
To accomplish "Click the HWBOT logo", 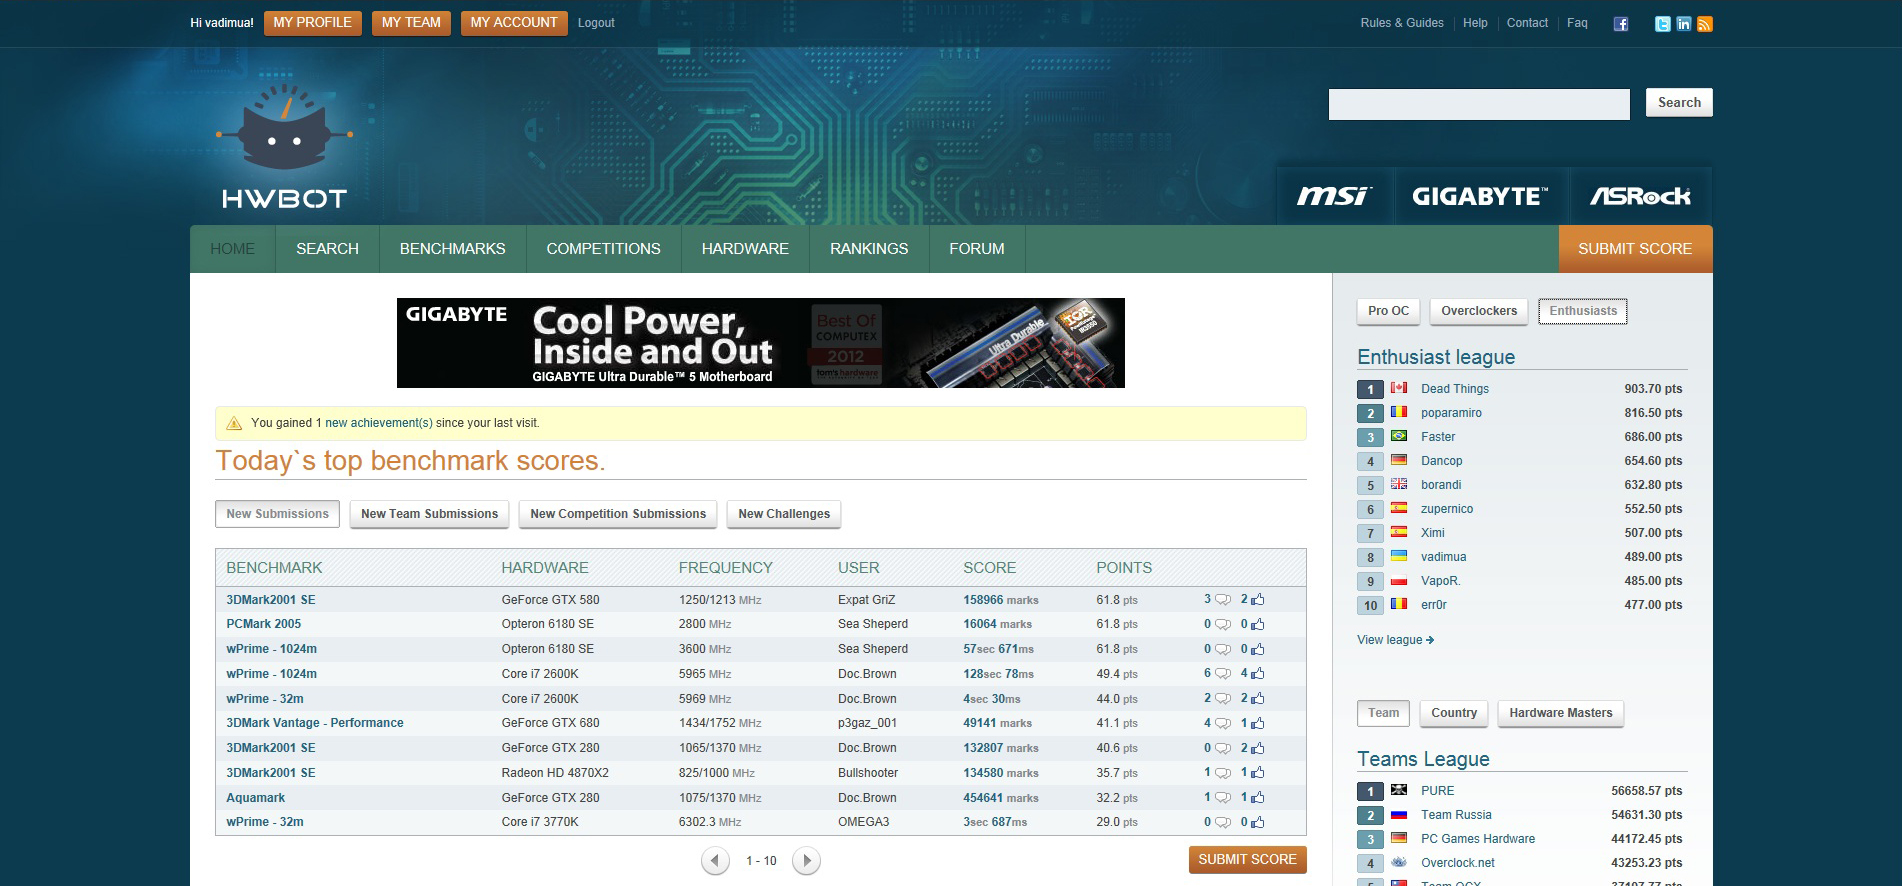I will click(x=284, y=147).
